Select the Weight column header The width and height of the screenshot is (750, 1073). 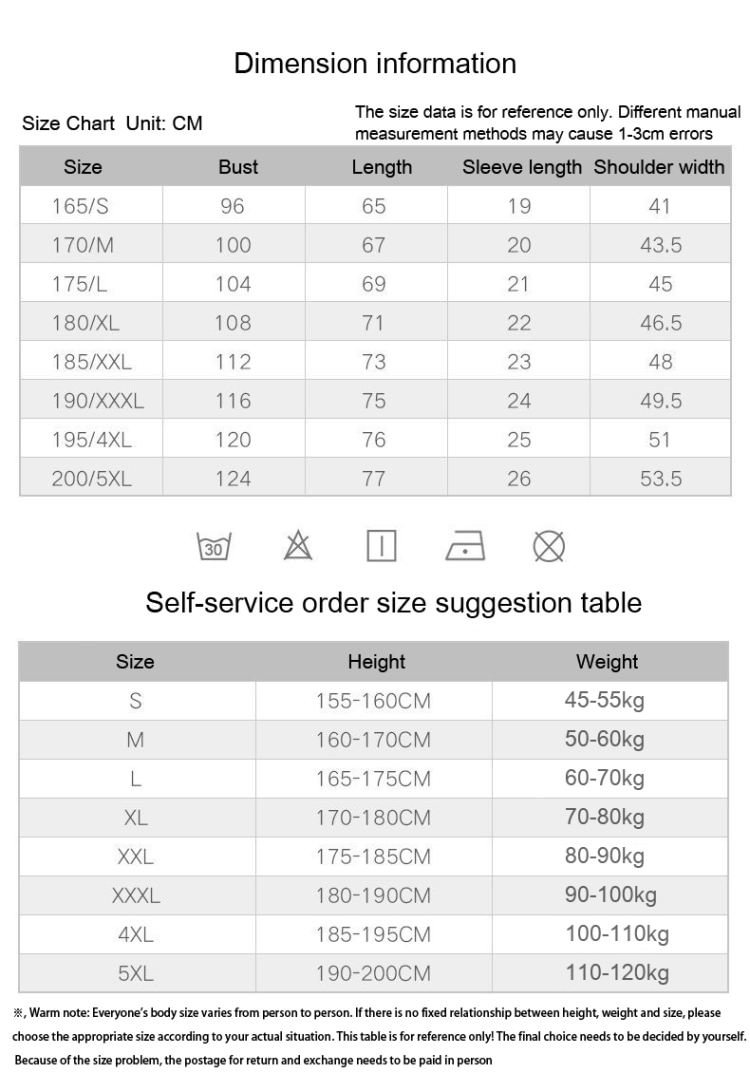pos(607,661)
